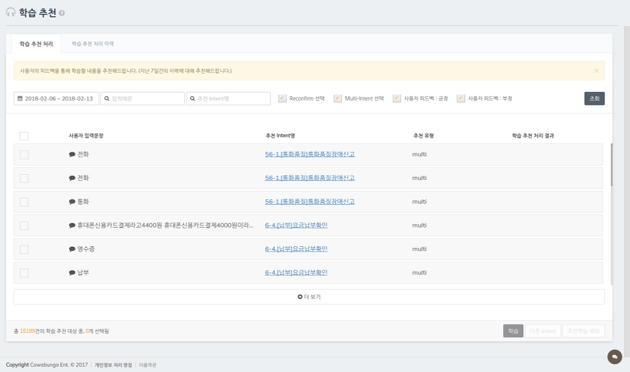This screenshot has height=372, width=630.
Task: Click the 학습 추천 처리 결과 column header
Action: [x=533, y=136]
